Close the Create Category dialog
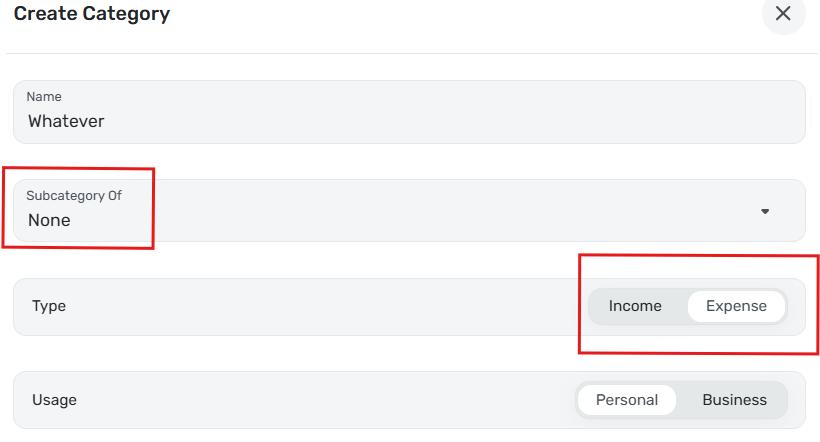The width and height of the screenshot is (820, 442). click(783, 14)
